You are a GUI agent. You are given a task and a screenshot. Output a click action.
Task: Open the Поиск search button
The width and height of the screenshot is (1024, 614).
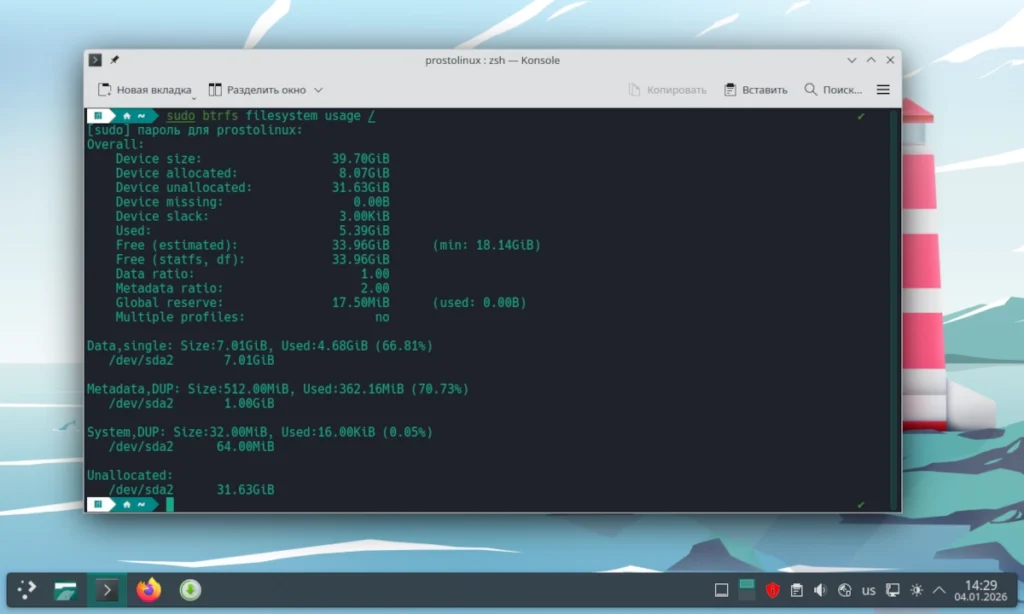tap(833, 90)
